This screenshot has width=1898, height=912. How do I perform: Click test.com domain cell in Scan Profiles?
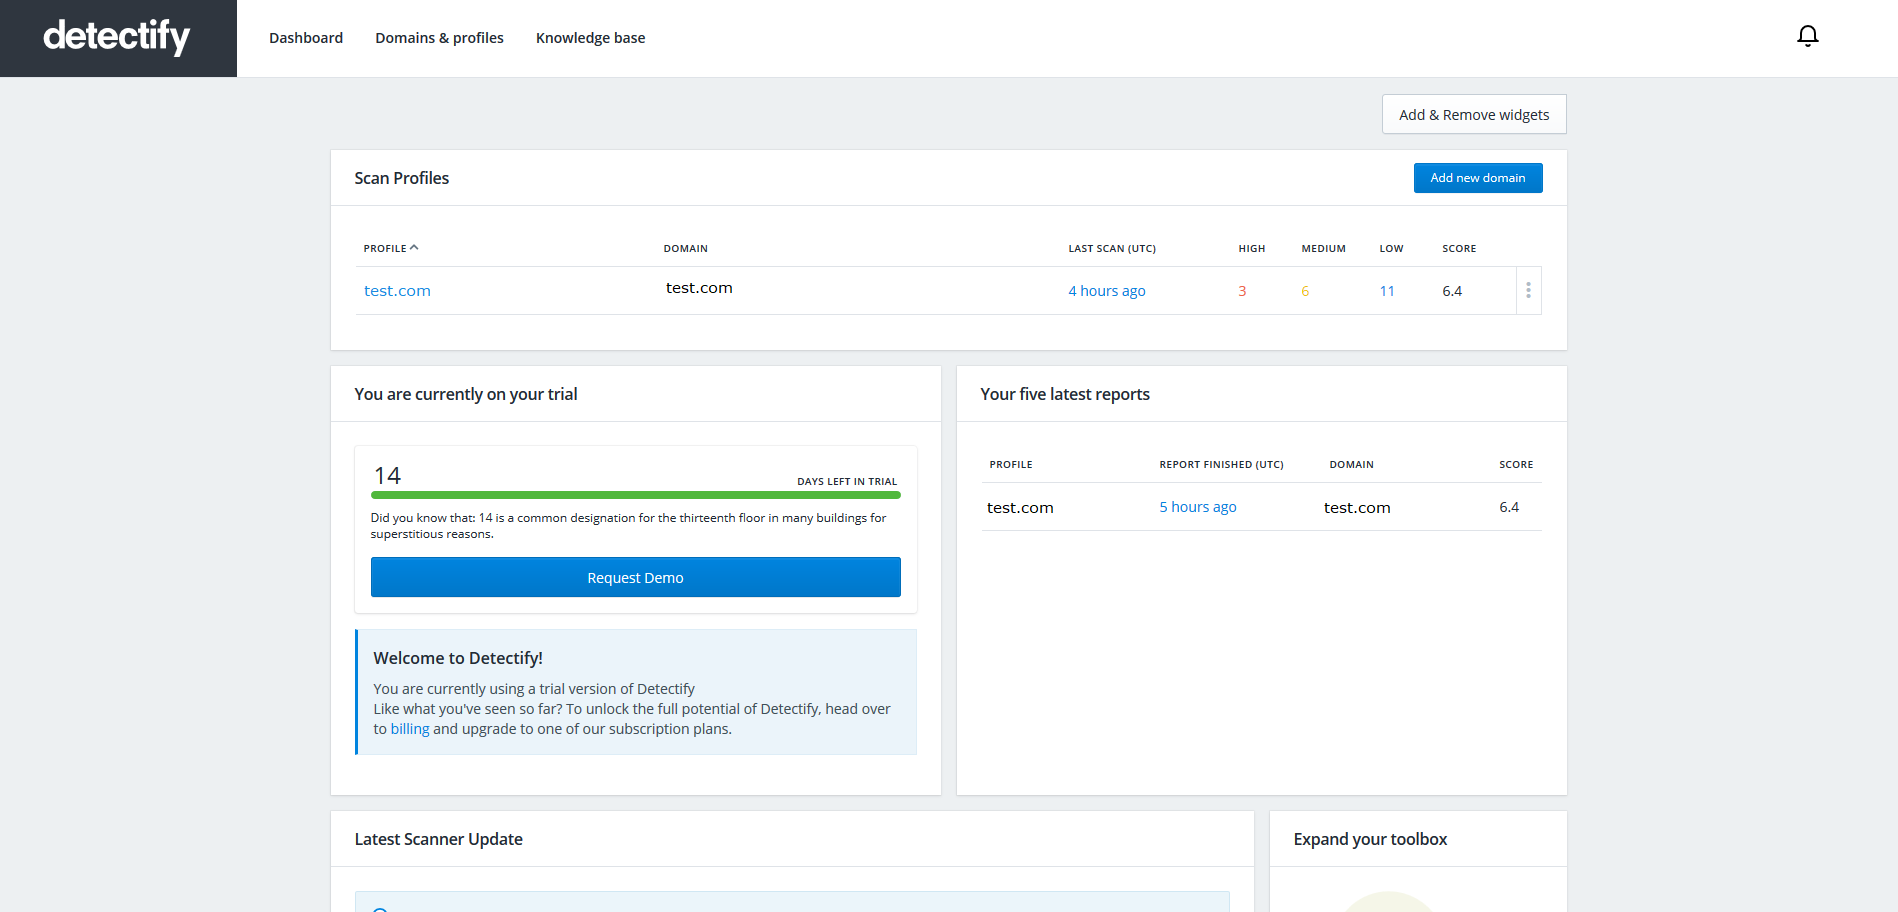click(699, 288)
